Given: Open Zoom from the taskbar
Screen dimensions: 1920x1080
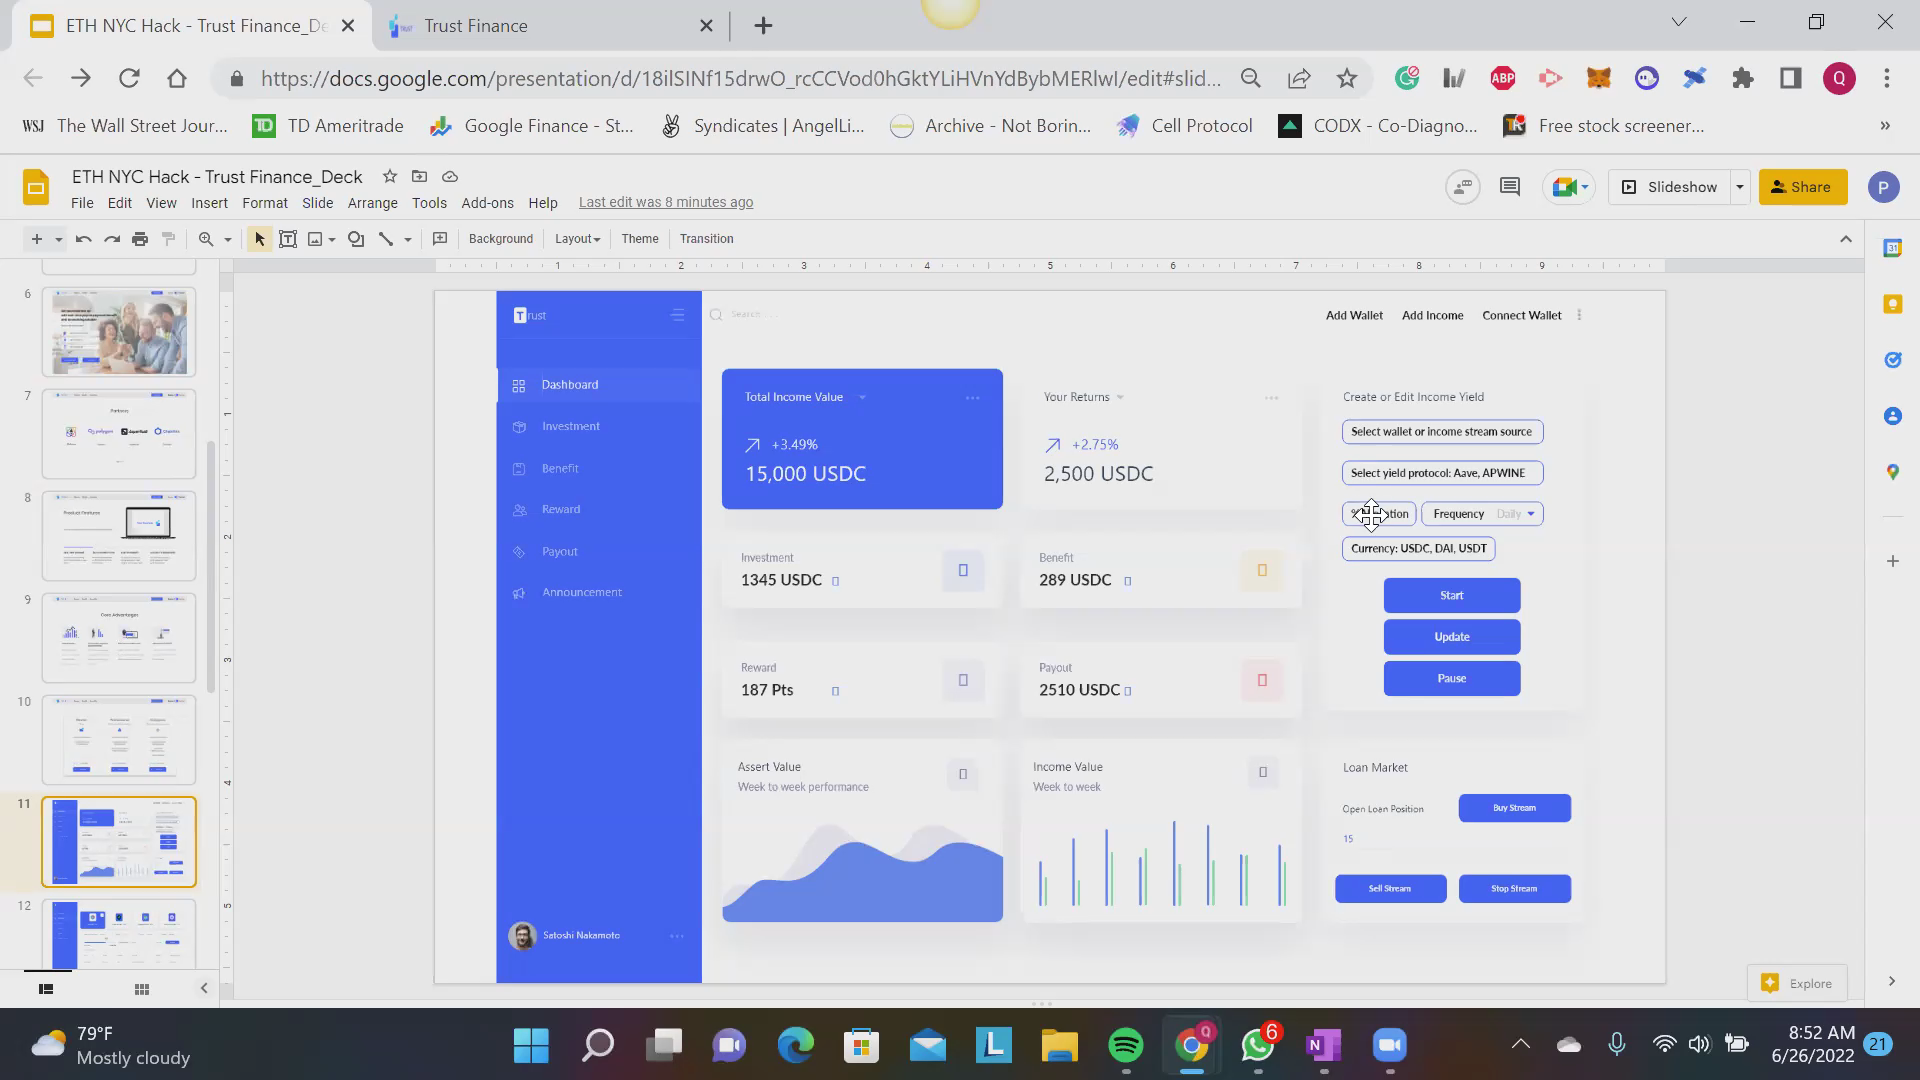Looking at the screenshot, I should point(1390,1045).
